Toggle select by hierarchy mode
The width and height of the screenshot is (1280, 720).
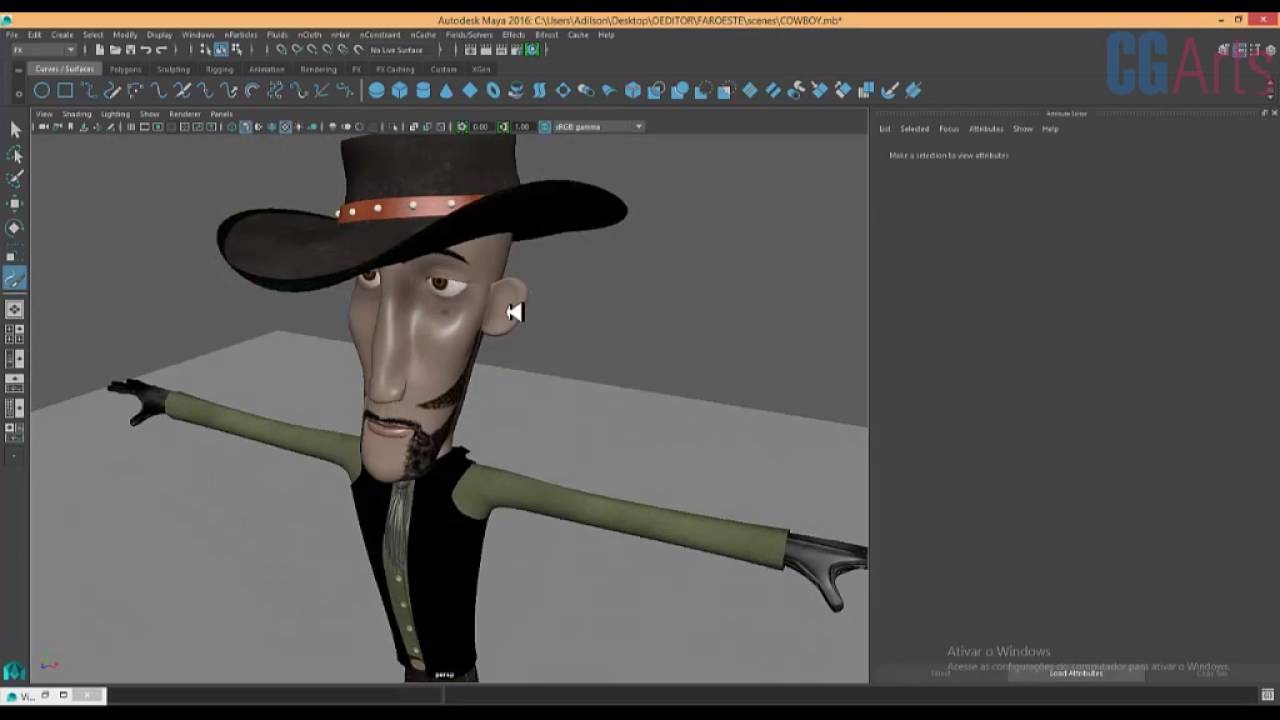204,50
